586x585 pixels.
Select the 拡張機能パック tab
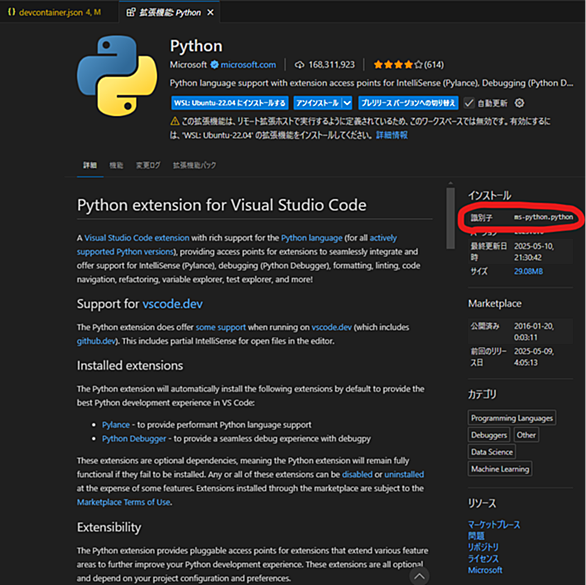(x=194, y=165)
